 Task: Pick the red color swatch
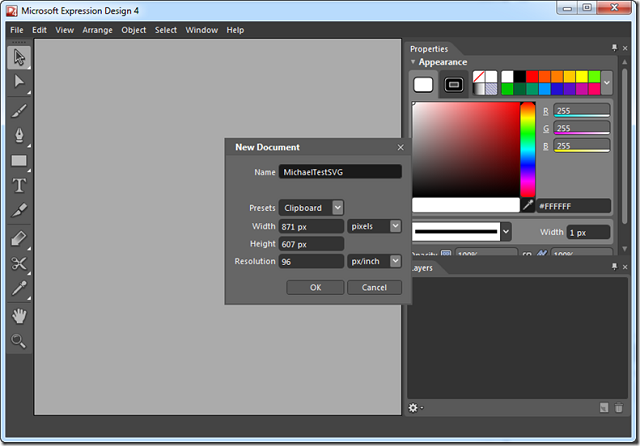pyautogui.click(x=532, y=76)
